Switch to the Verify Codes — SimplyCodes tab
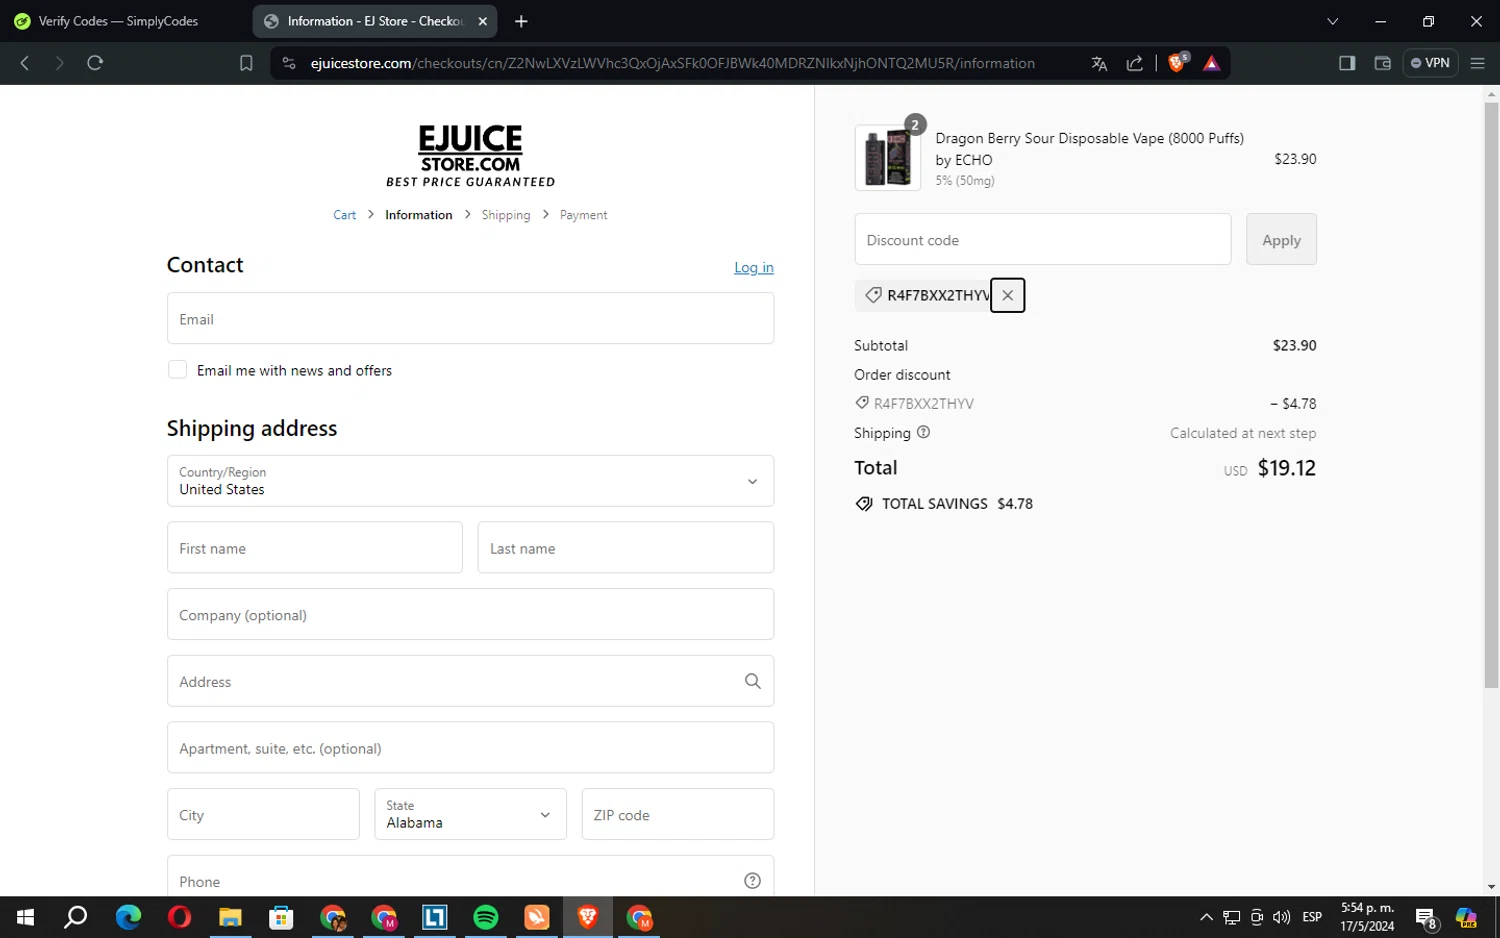1500x938 pixels. point(120,21)
